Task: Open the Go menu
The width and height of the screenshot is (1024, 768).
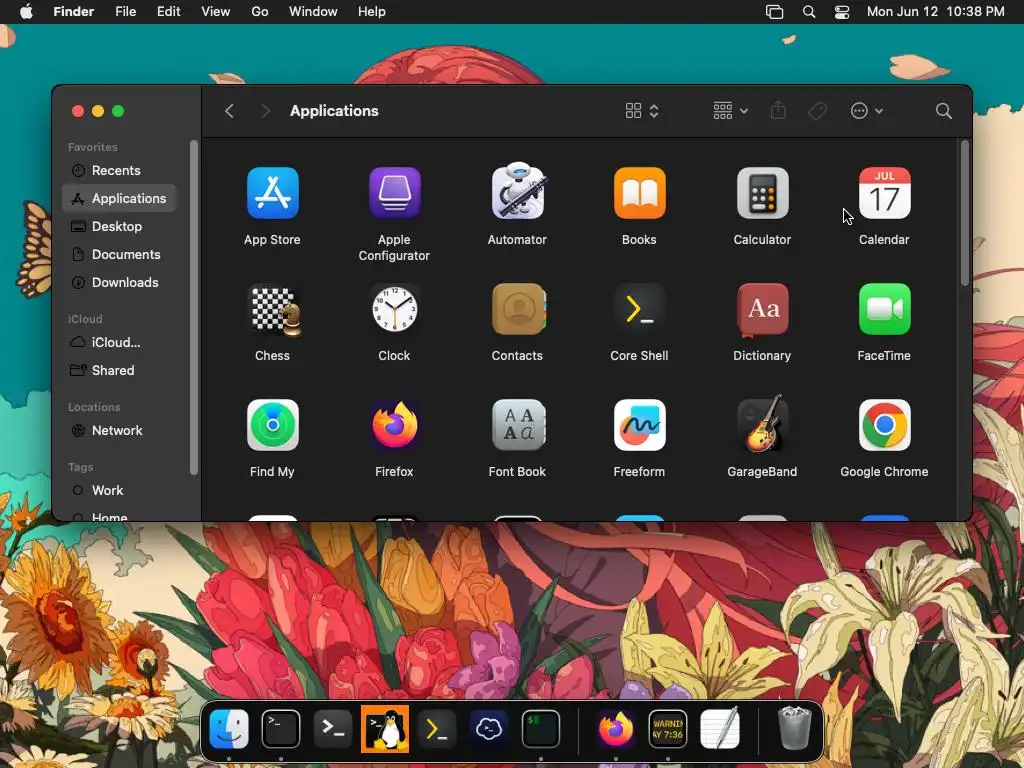Action: point(260,12)
